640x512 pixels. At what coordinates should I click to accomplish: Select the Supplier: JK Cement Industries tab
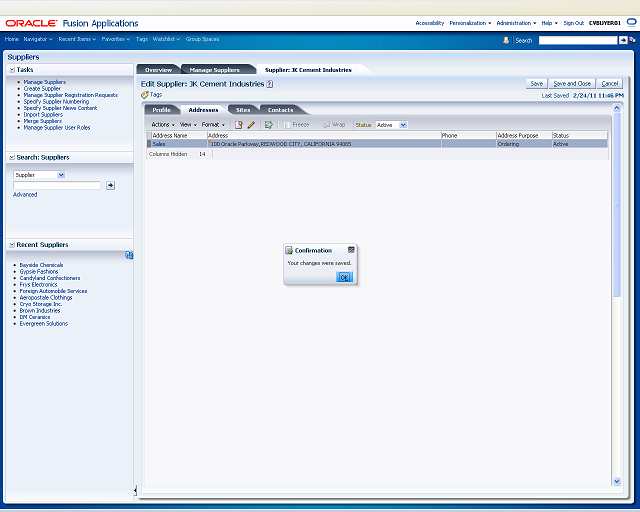[x=308, y=70]
